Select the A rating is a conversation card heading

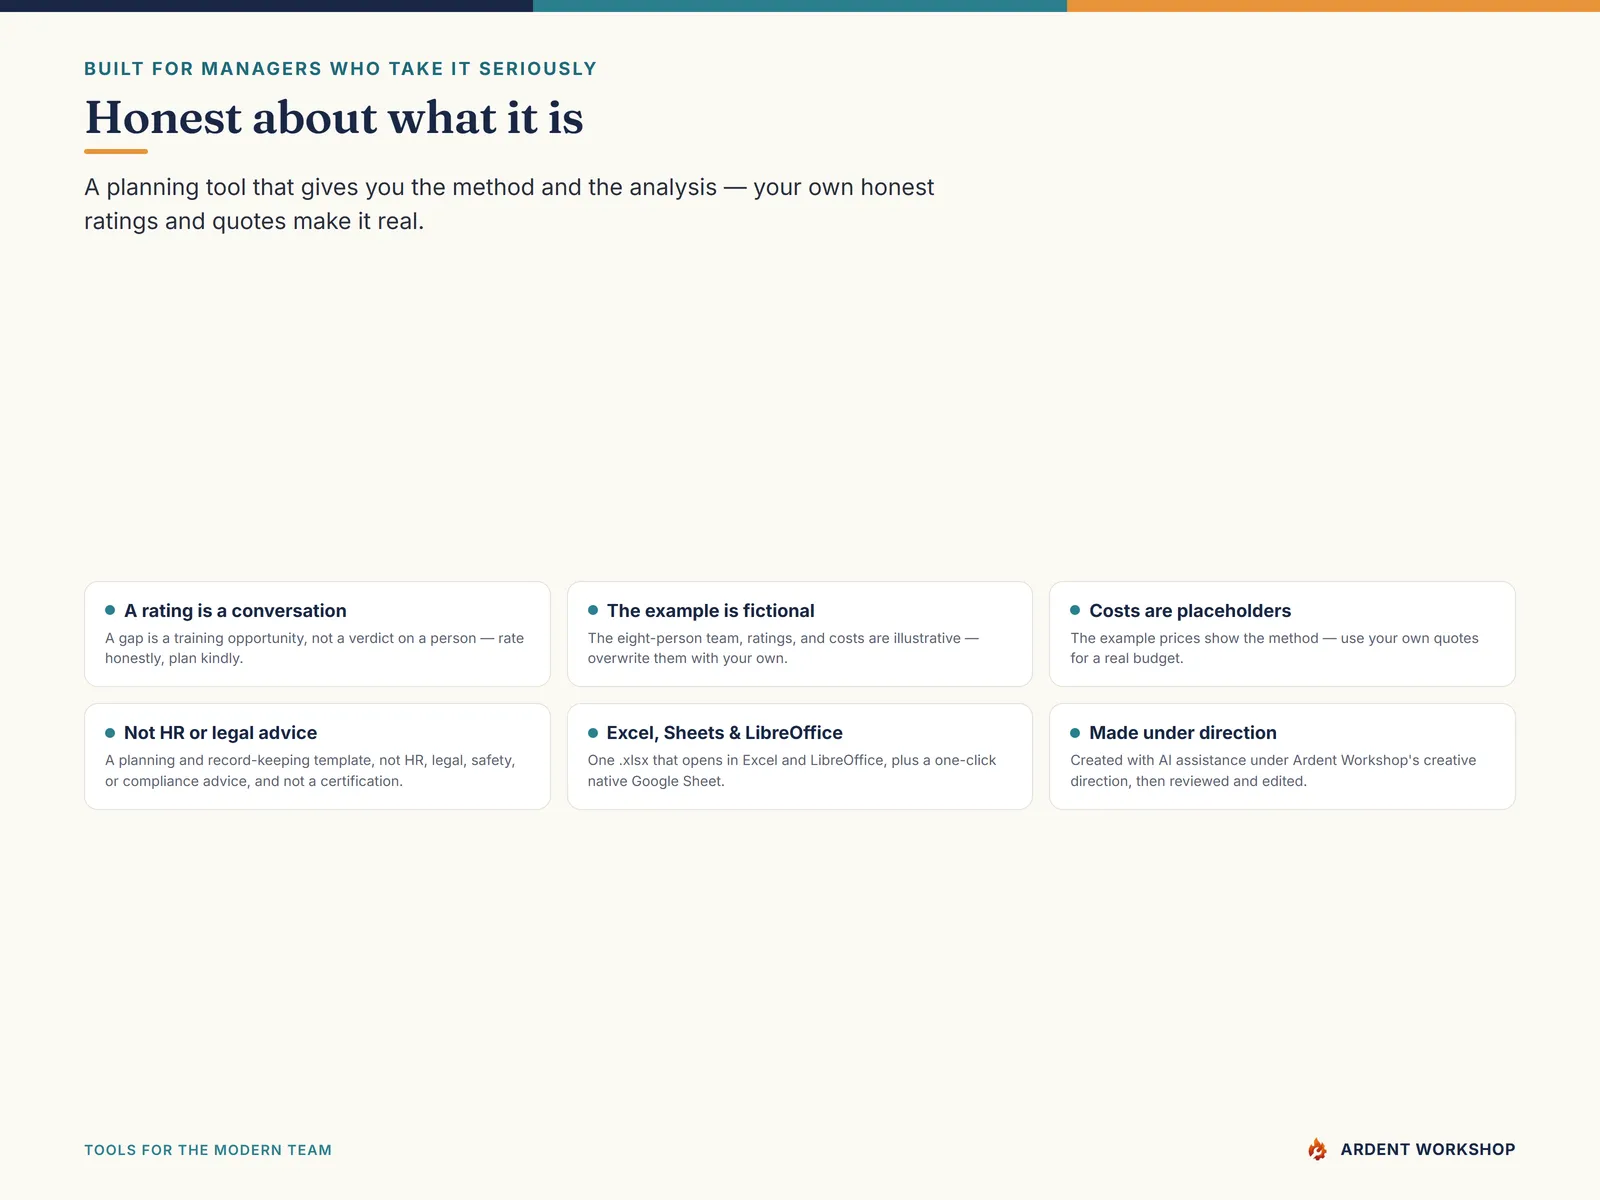coord(235,611)
